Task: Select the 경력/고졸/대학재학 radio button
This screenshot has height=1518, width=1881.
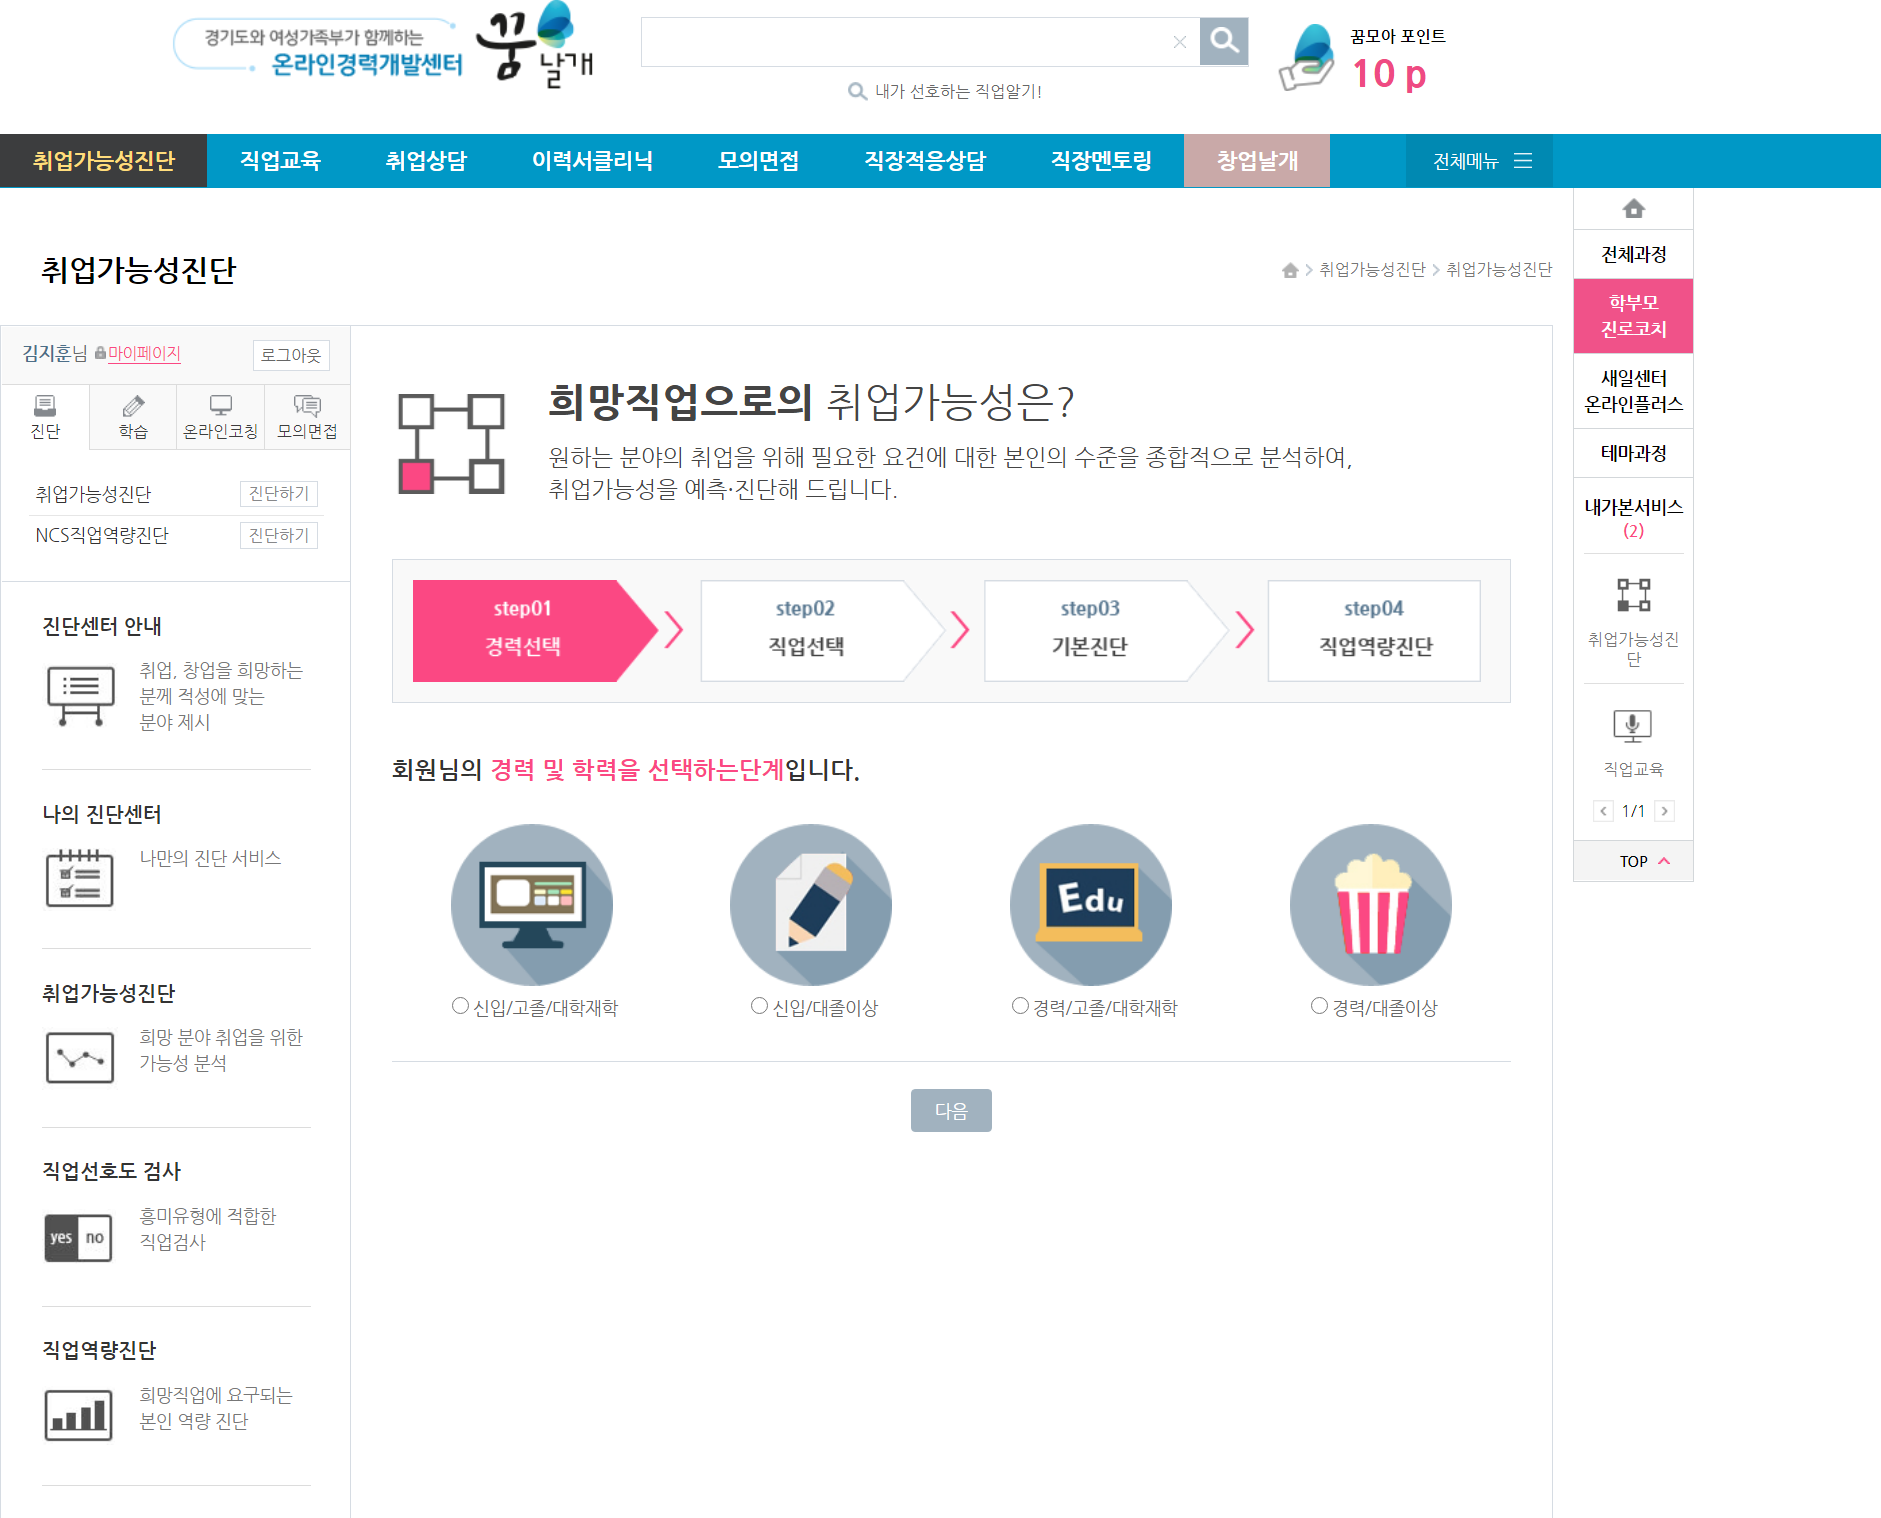Action: (1020, 1006)
